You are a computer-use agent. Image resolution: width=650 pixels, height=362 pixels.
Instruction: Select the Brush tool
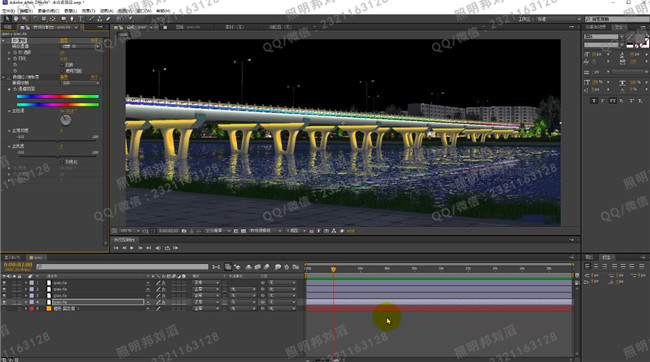coord(92,19)
